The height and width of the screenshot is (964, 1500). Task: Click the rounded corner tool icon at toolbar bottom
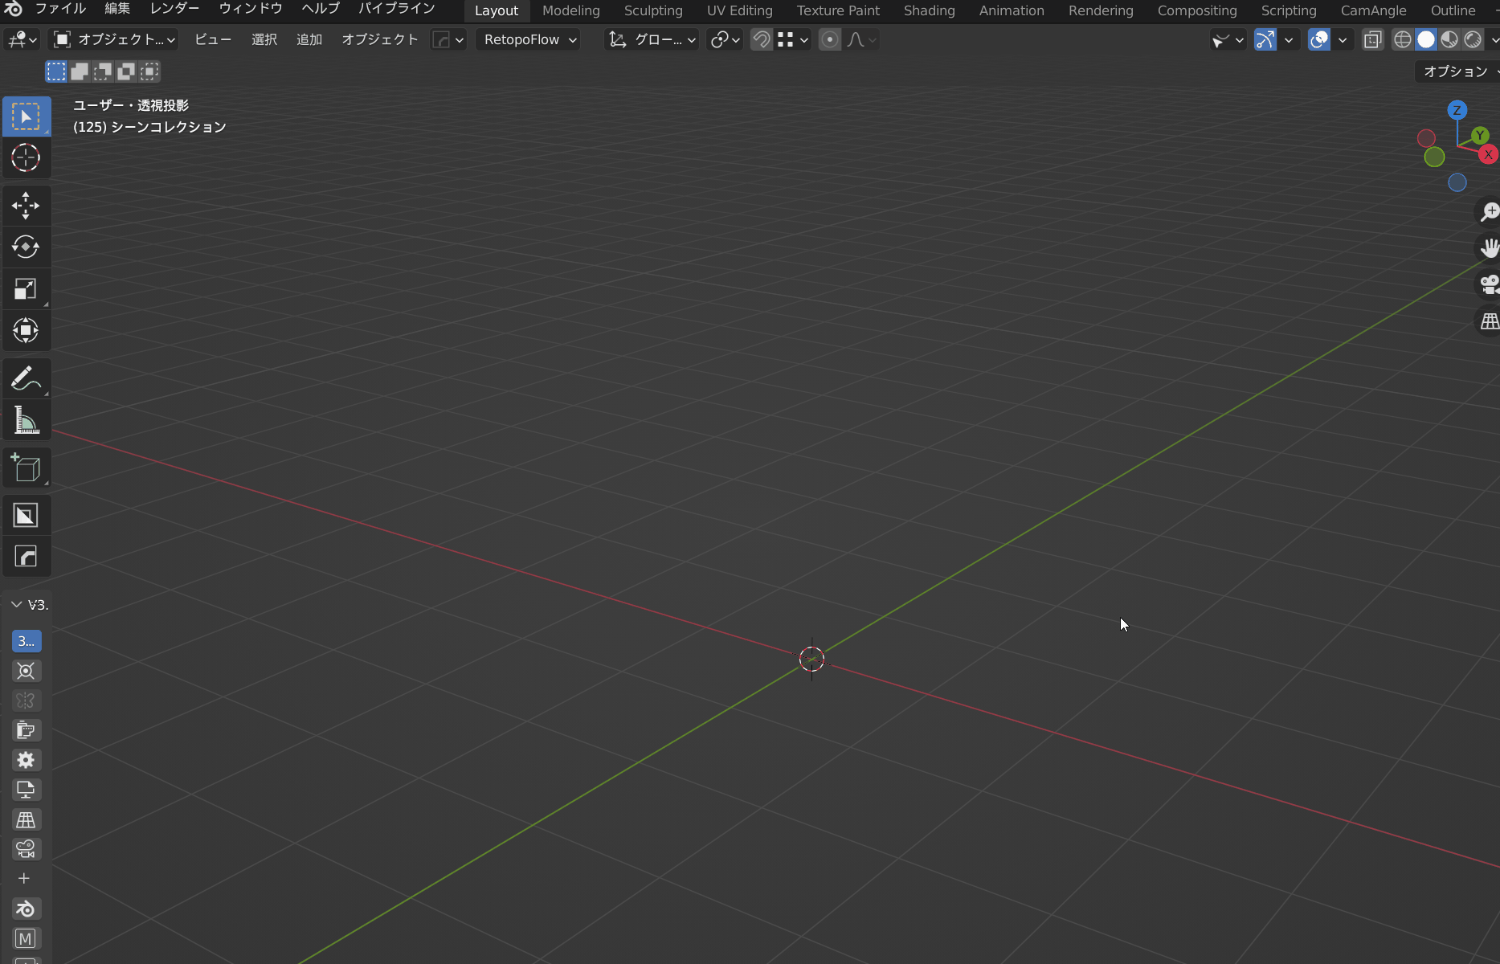pos(26,556)
